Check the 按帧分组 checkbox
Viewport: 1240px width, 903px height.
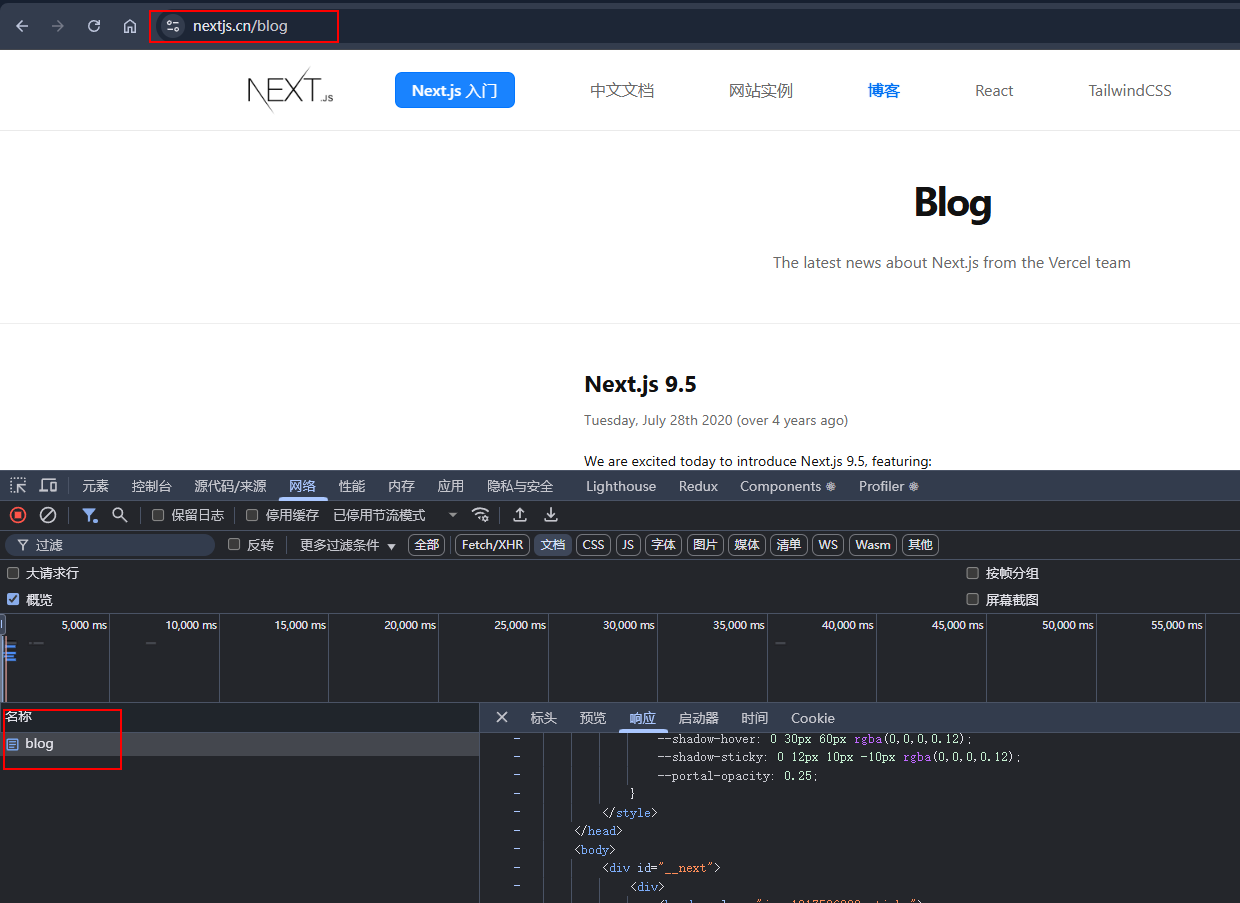972,573
